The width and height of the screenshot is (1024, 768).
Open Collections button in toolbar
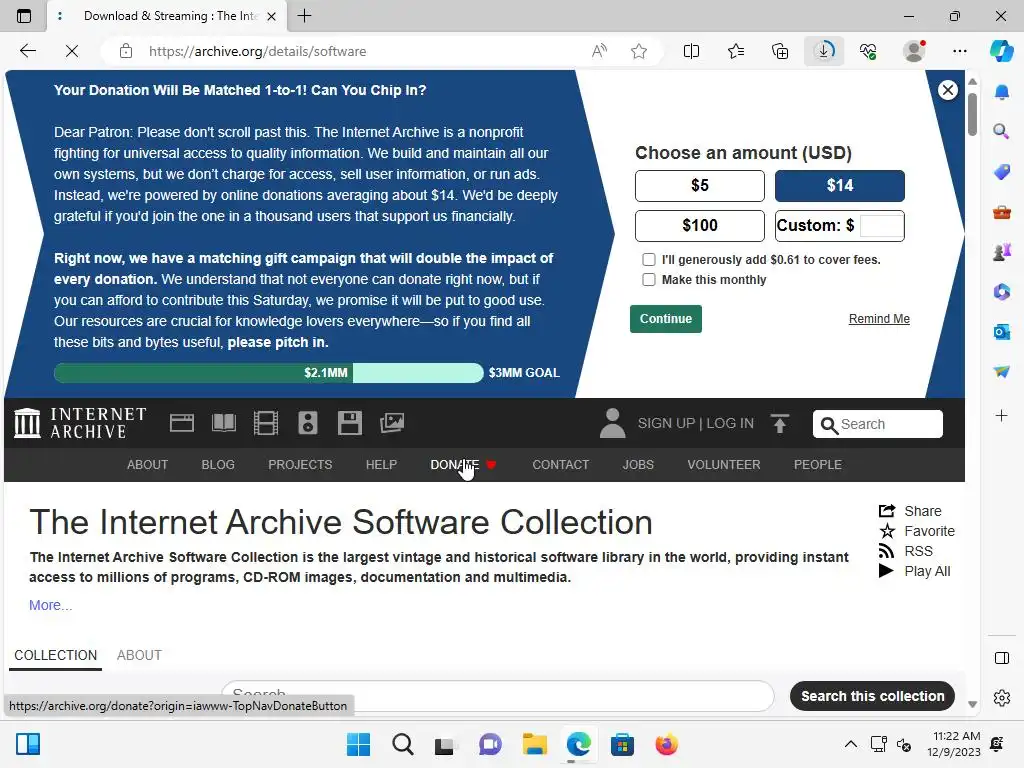point(780,51)
